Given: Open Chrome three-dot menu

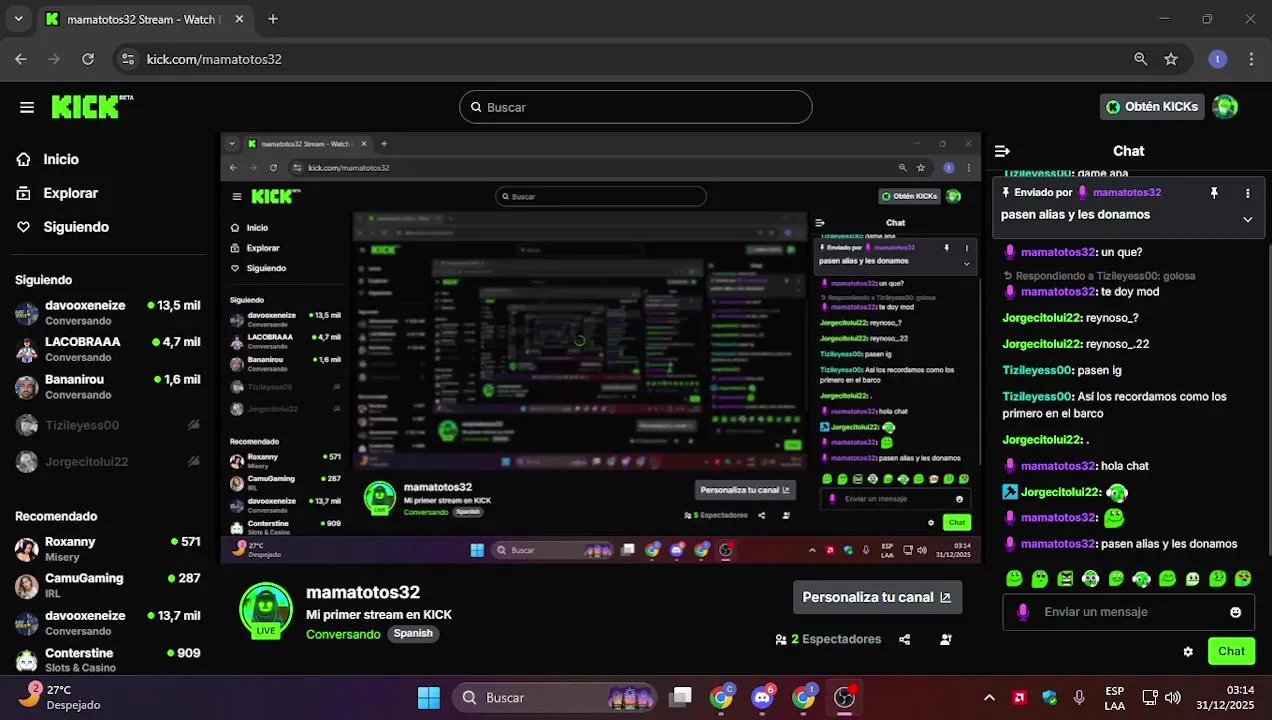Looking at the screenshot, I should point(1251,59).
